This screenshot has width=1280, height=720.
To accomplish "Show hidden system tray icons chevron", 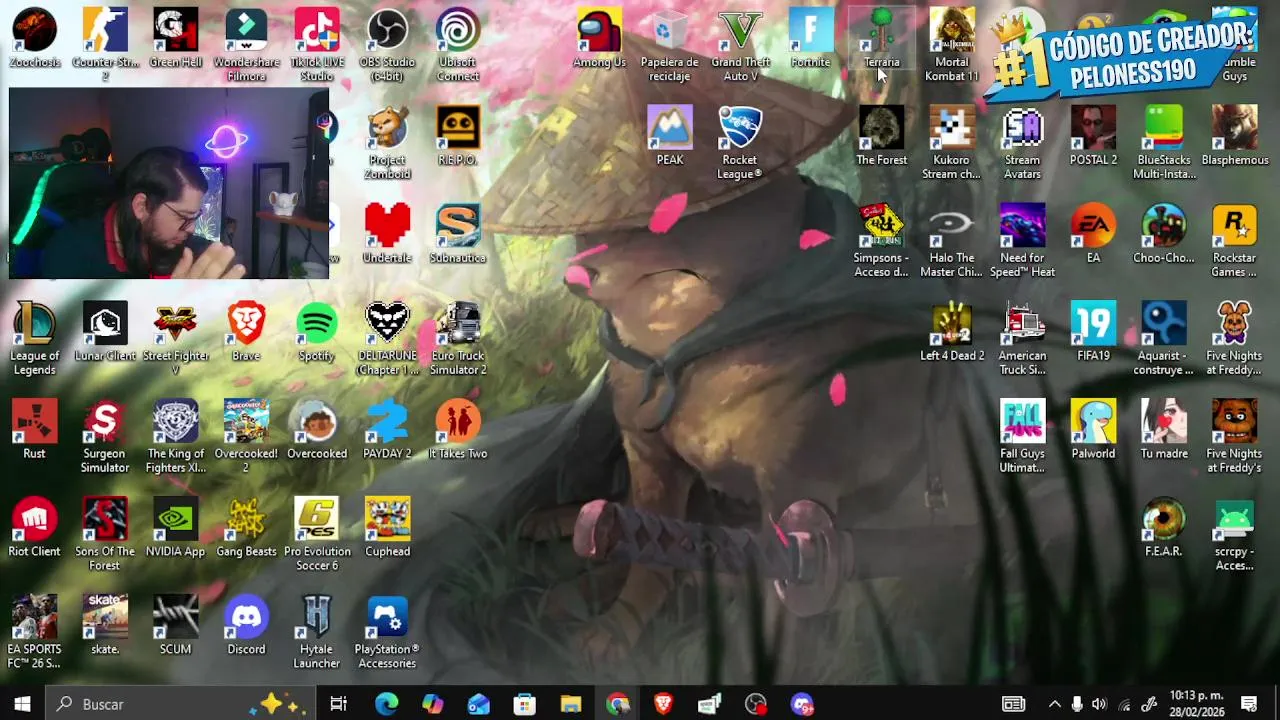I will tap(1054, 704).
